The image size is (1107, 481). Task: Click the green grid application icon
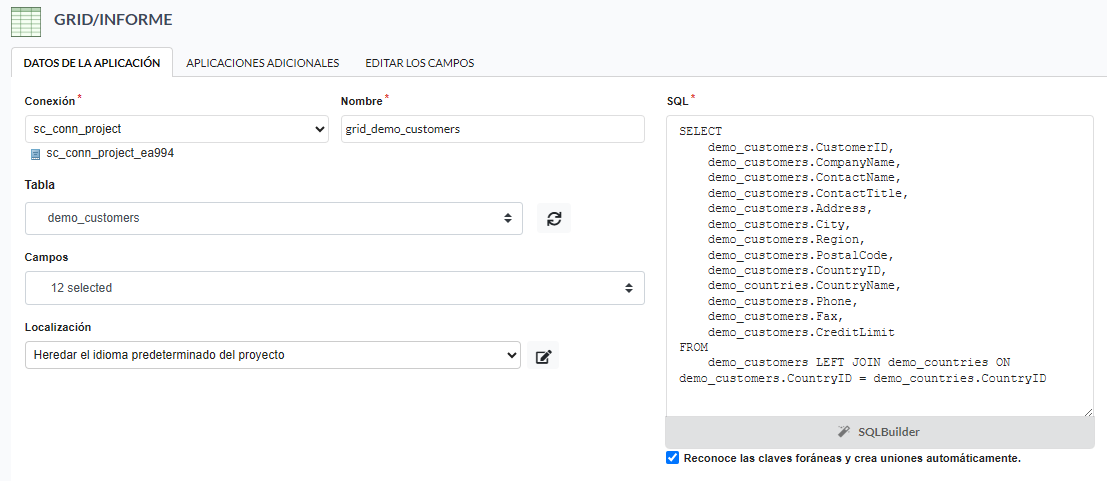[25, 20]
